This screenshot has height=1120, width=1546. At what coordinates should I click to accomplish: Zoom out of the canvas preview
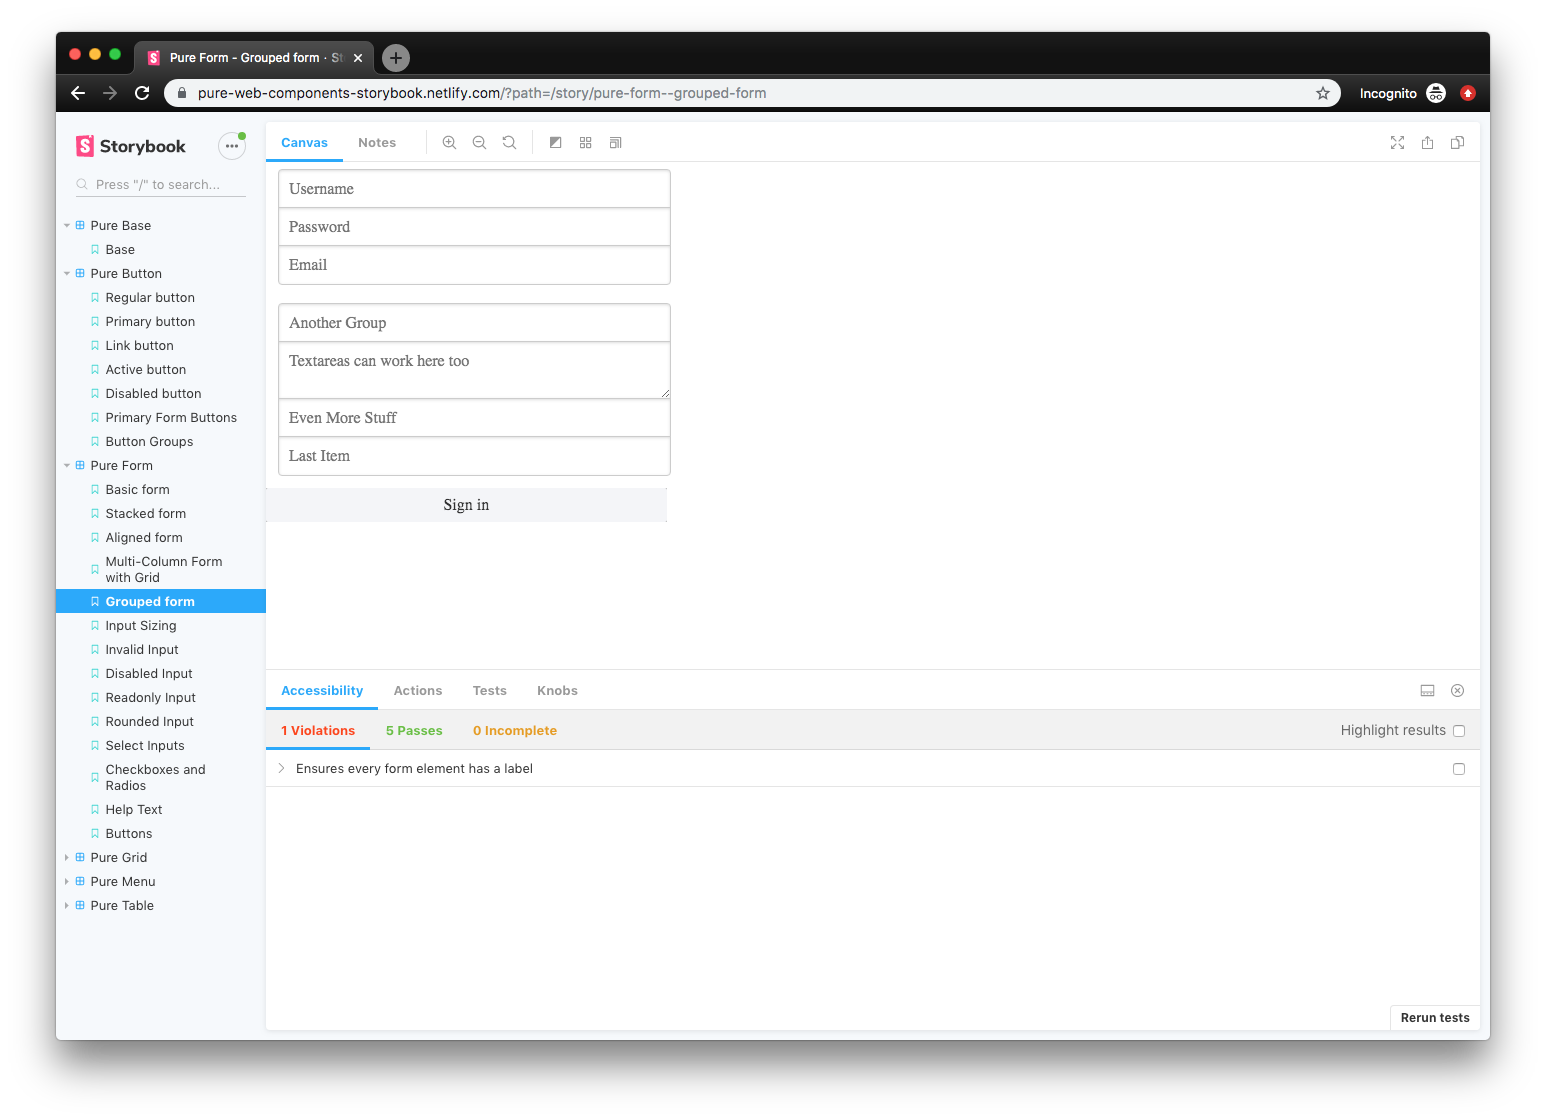click(x=479, y=142)
